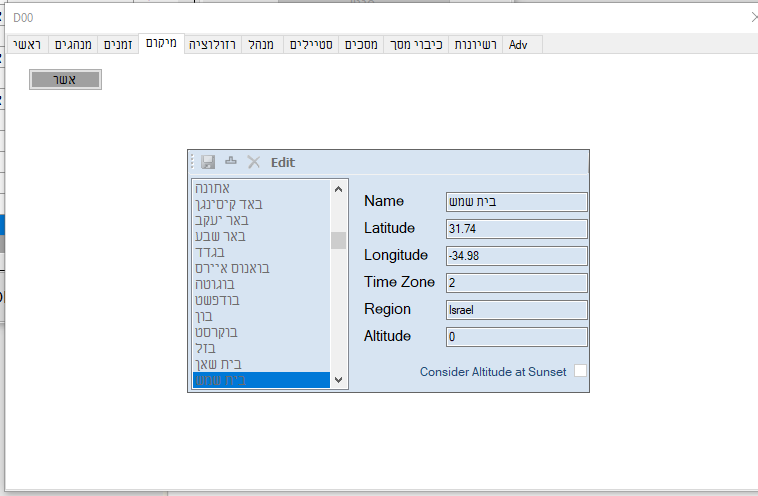Click the add location toolbar icon
The image size is (758, 496).
point(231,162)
